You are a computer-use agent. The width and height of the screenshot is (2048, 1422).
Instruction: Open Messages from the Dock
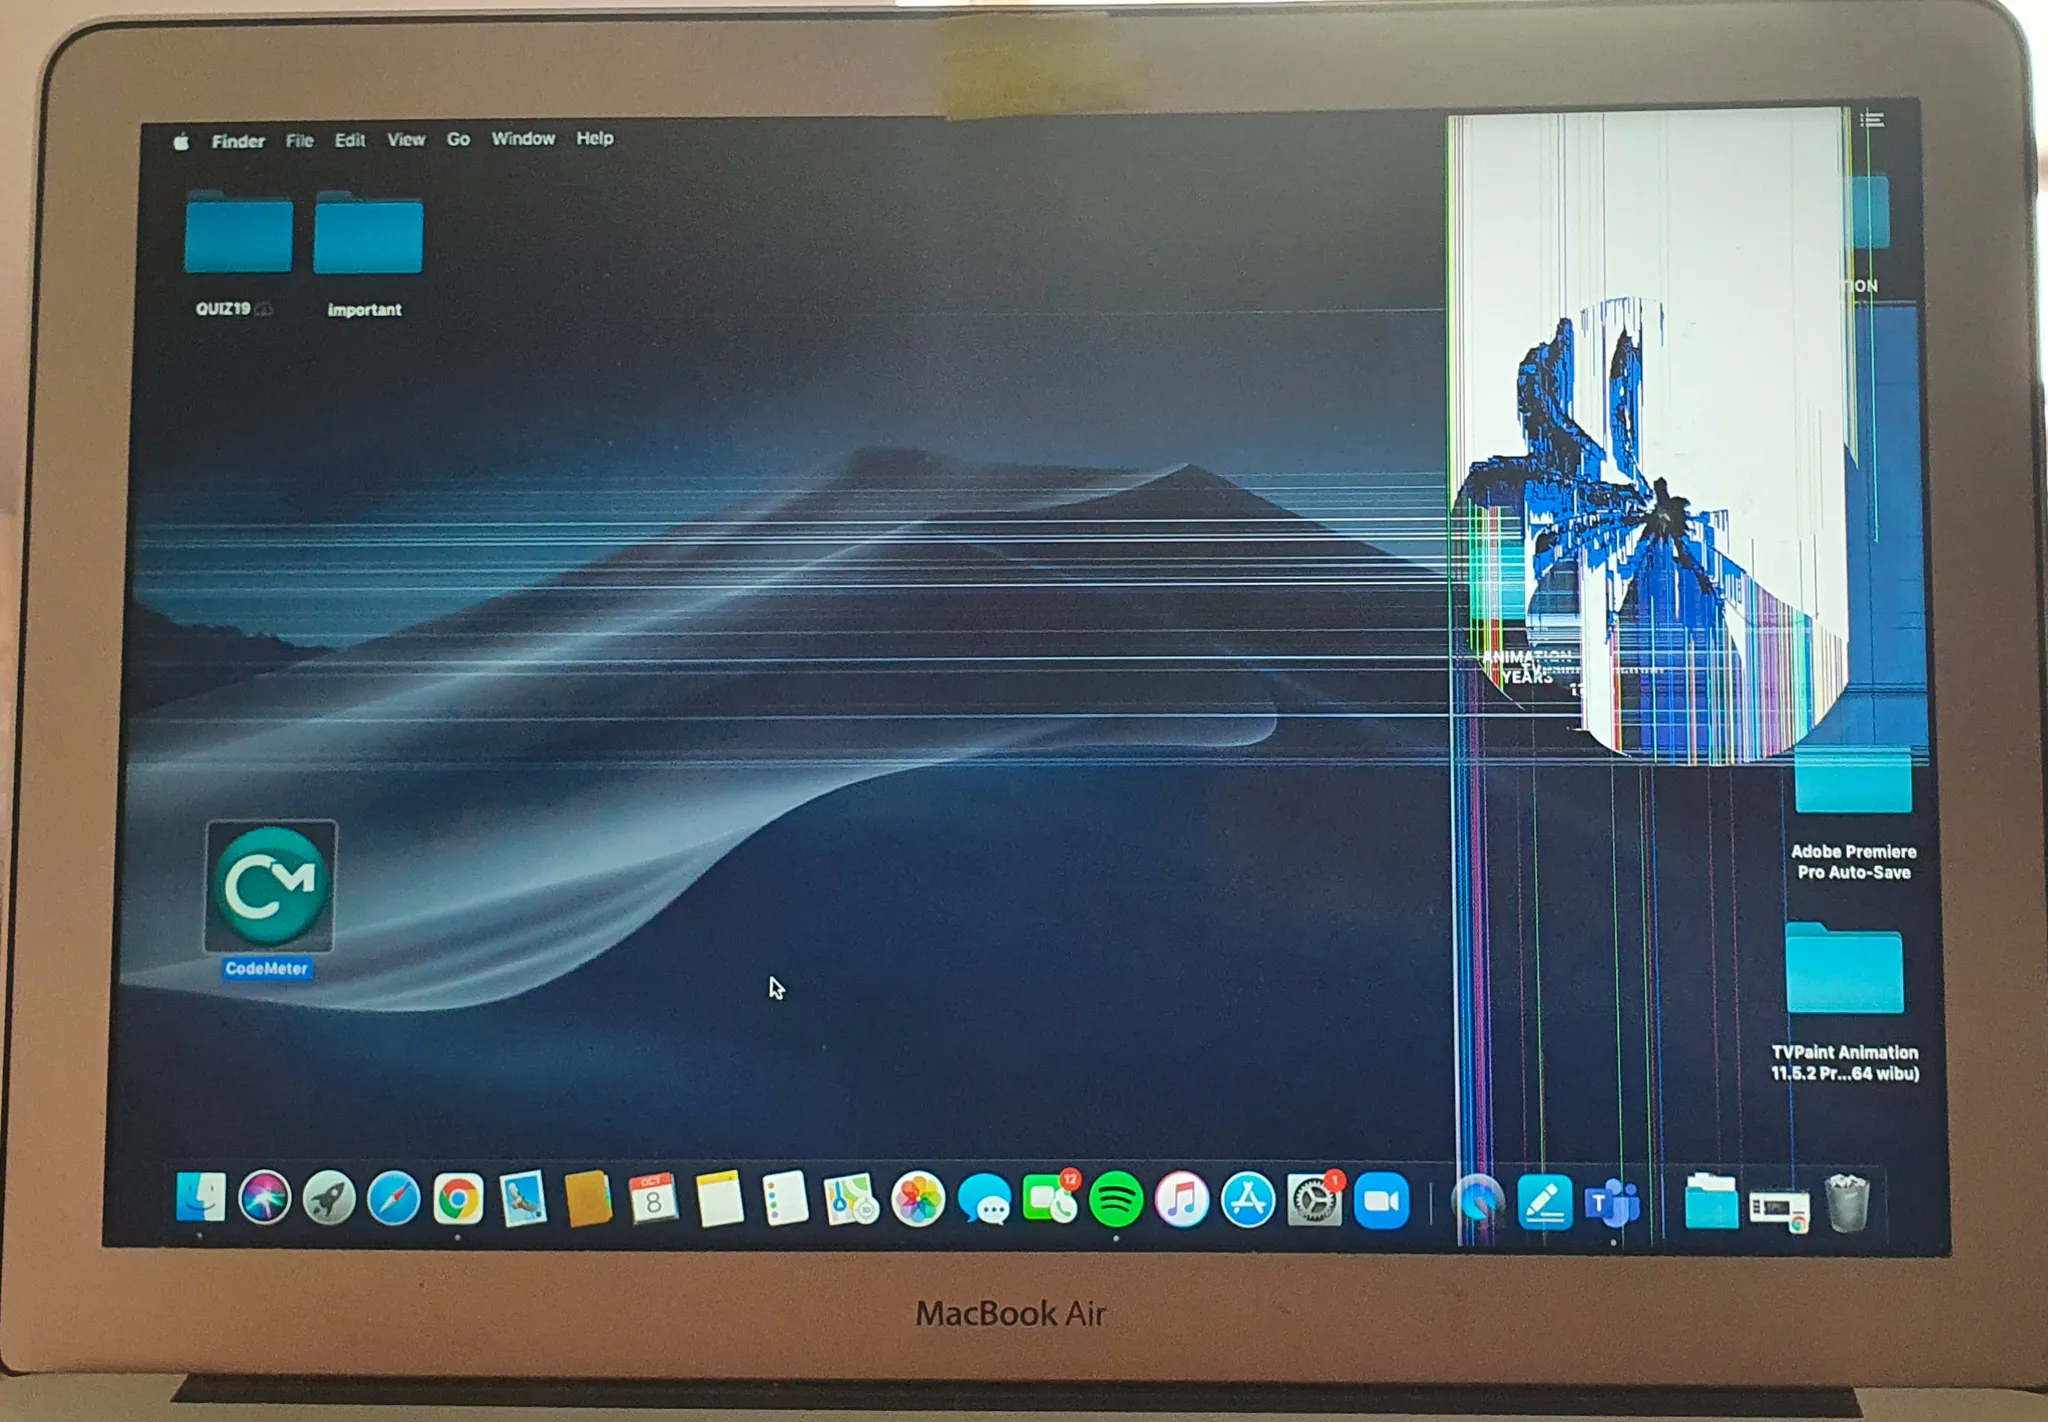point(984,1200)
